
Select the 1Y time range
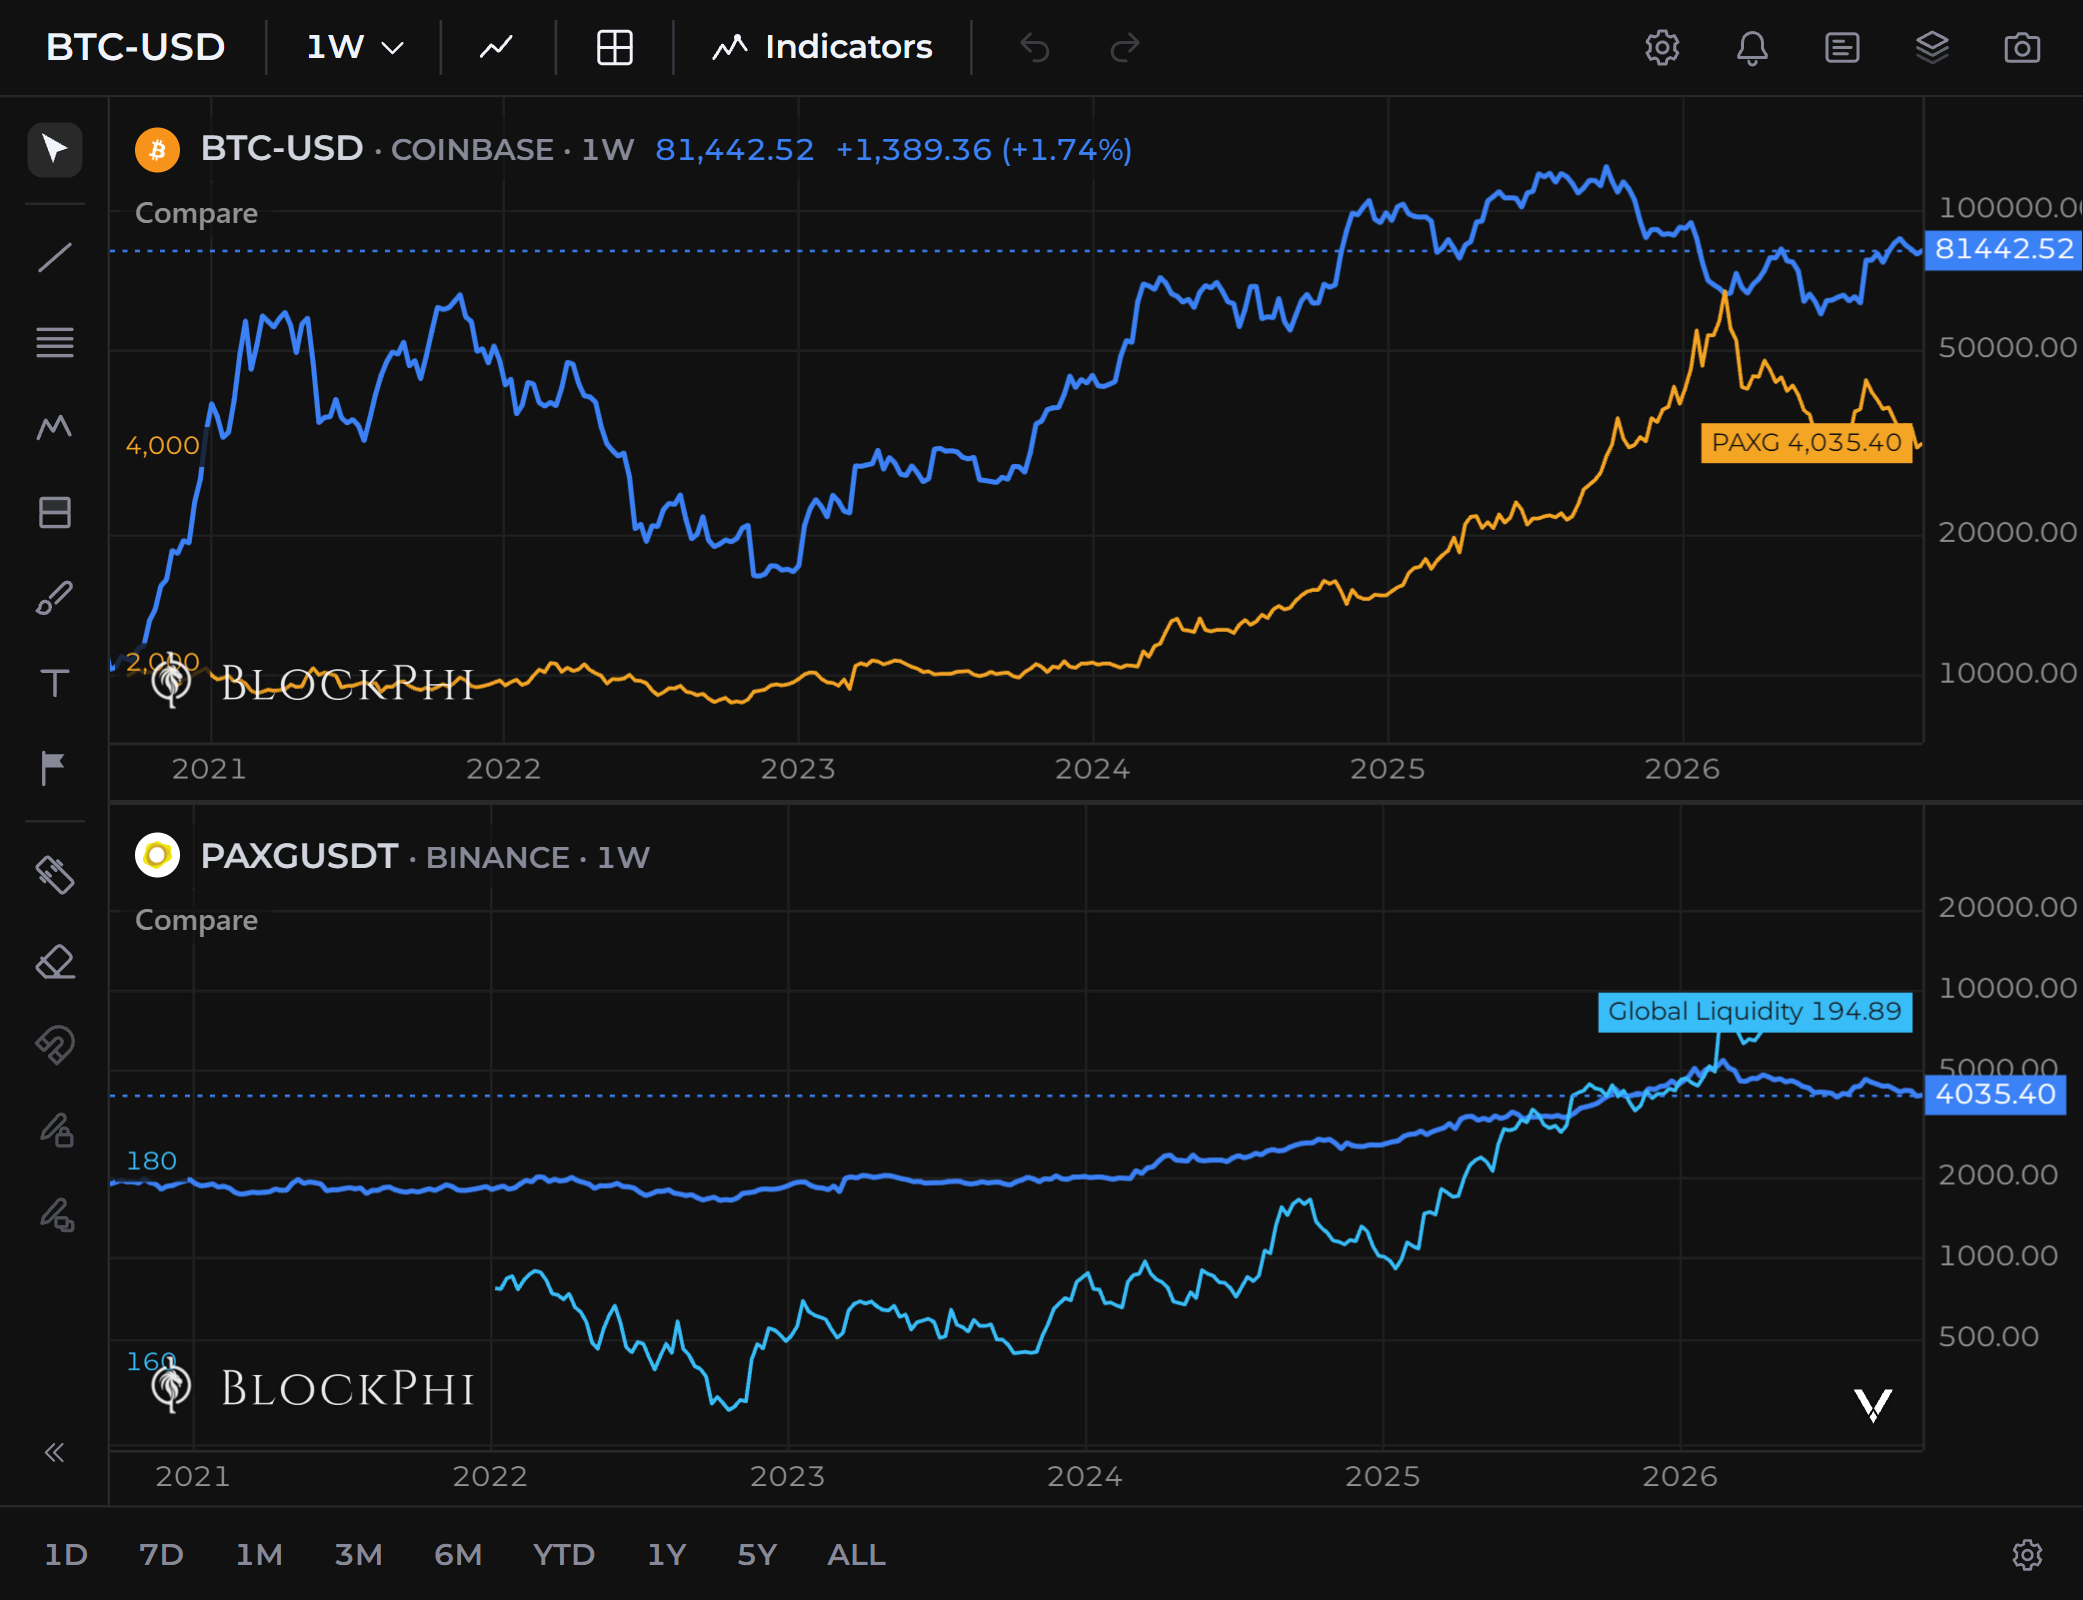[x=666, y=1555]
